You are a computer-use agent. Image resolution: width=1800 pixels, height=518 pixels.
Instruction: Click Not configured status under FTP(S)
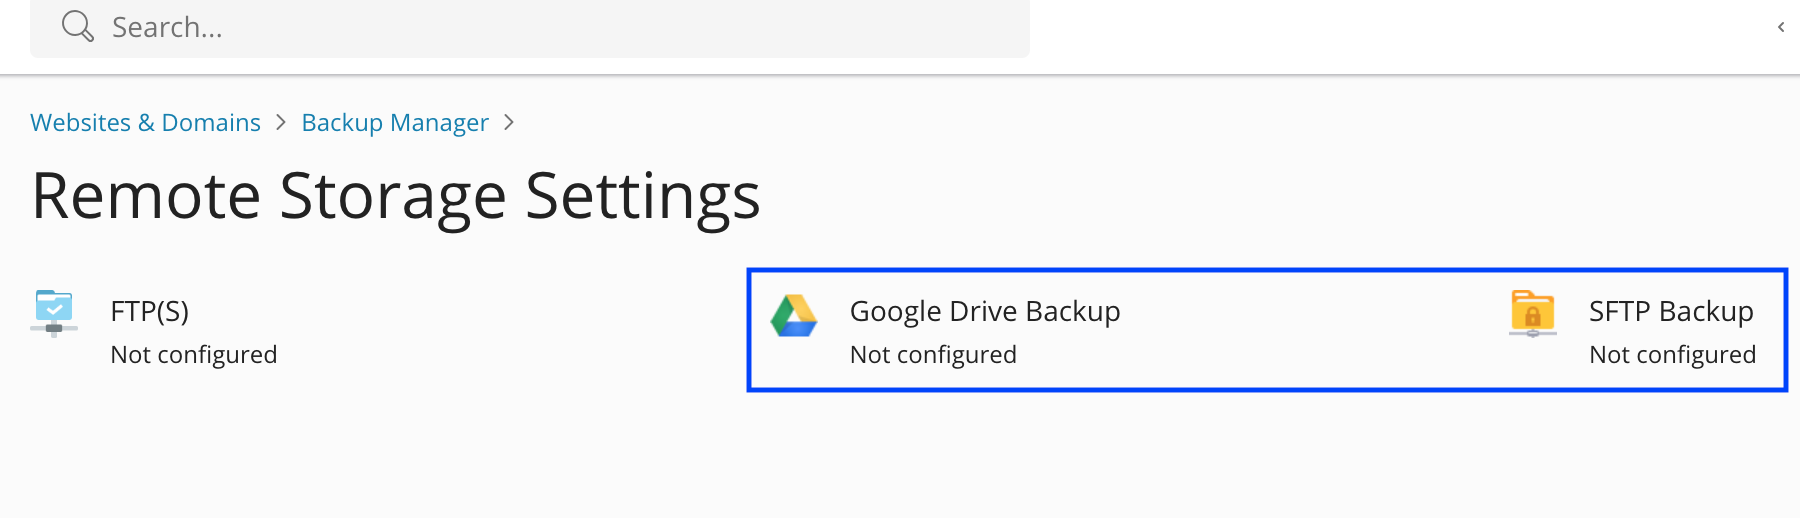pyautogui.click(x=193, y=355)
